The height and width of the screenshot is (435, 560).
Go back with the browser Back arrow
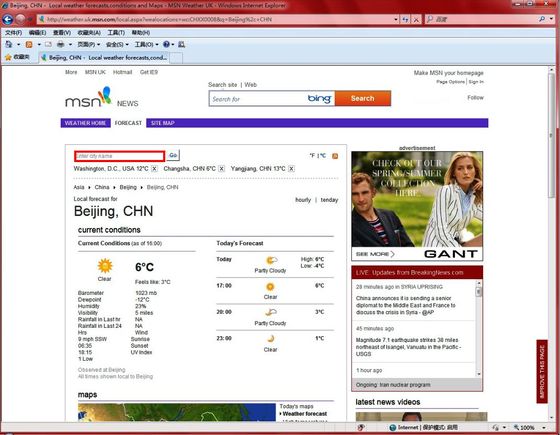click(x=8, y=19)
